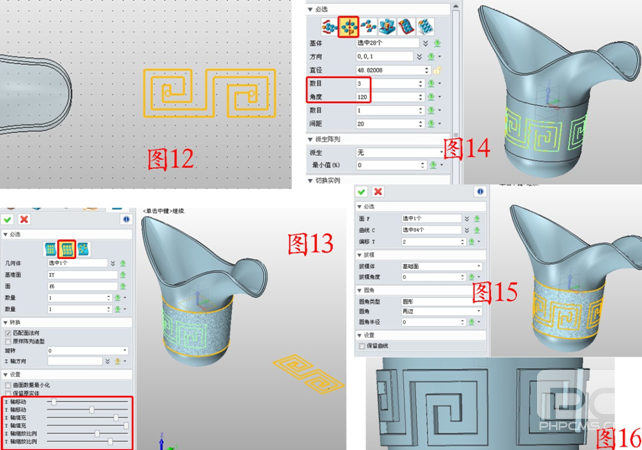Screen dimensions: 642x450
Task: Open the 拔模体 dropdown showing 基础面
Action: click(x=440, y=267)
